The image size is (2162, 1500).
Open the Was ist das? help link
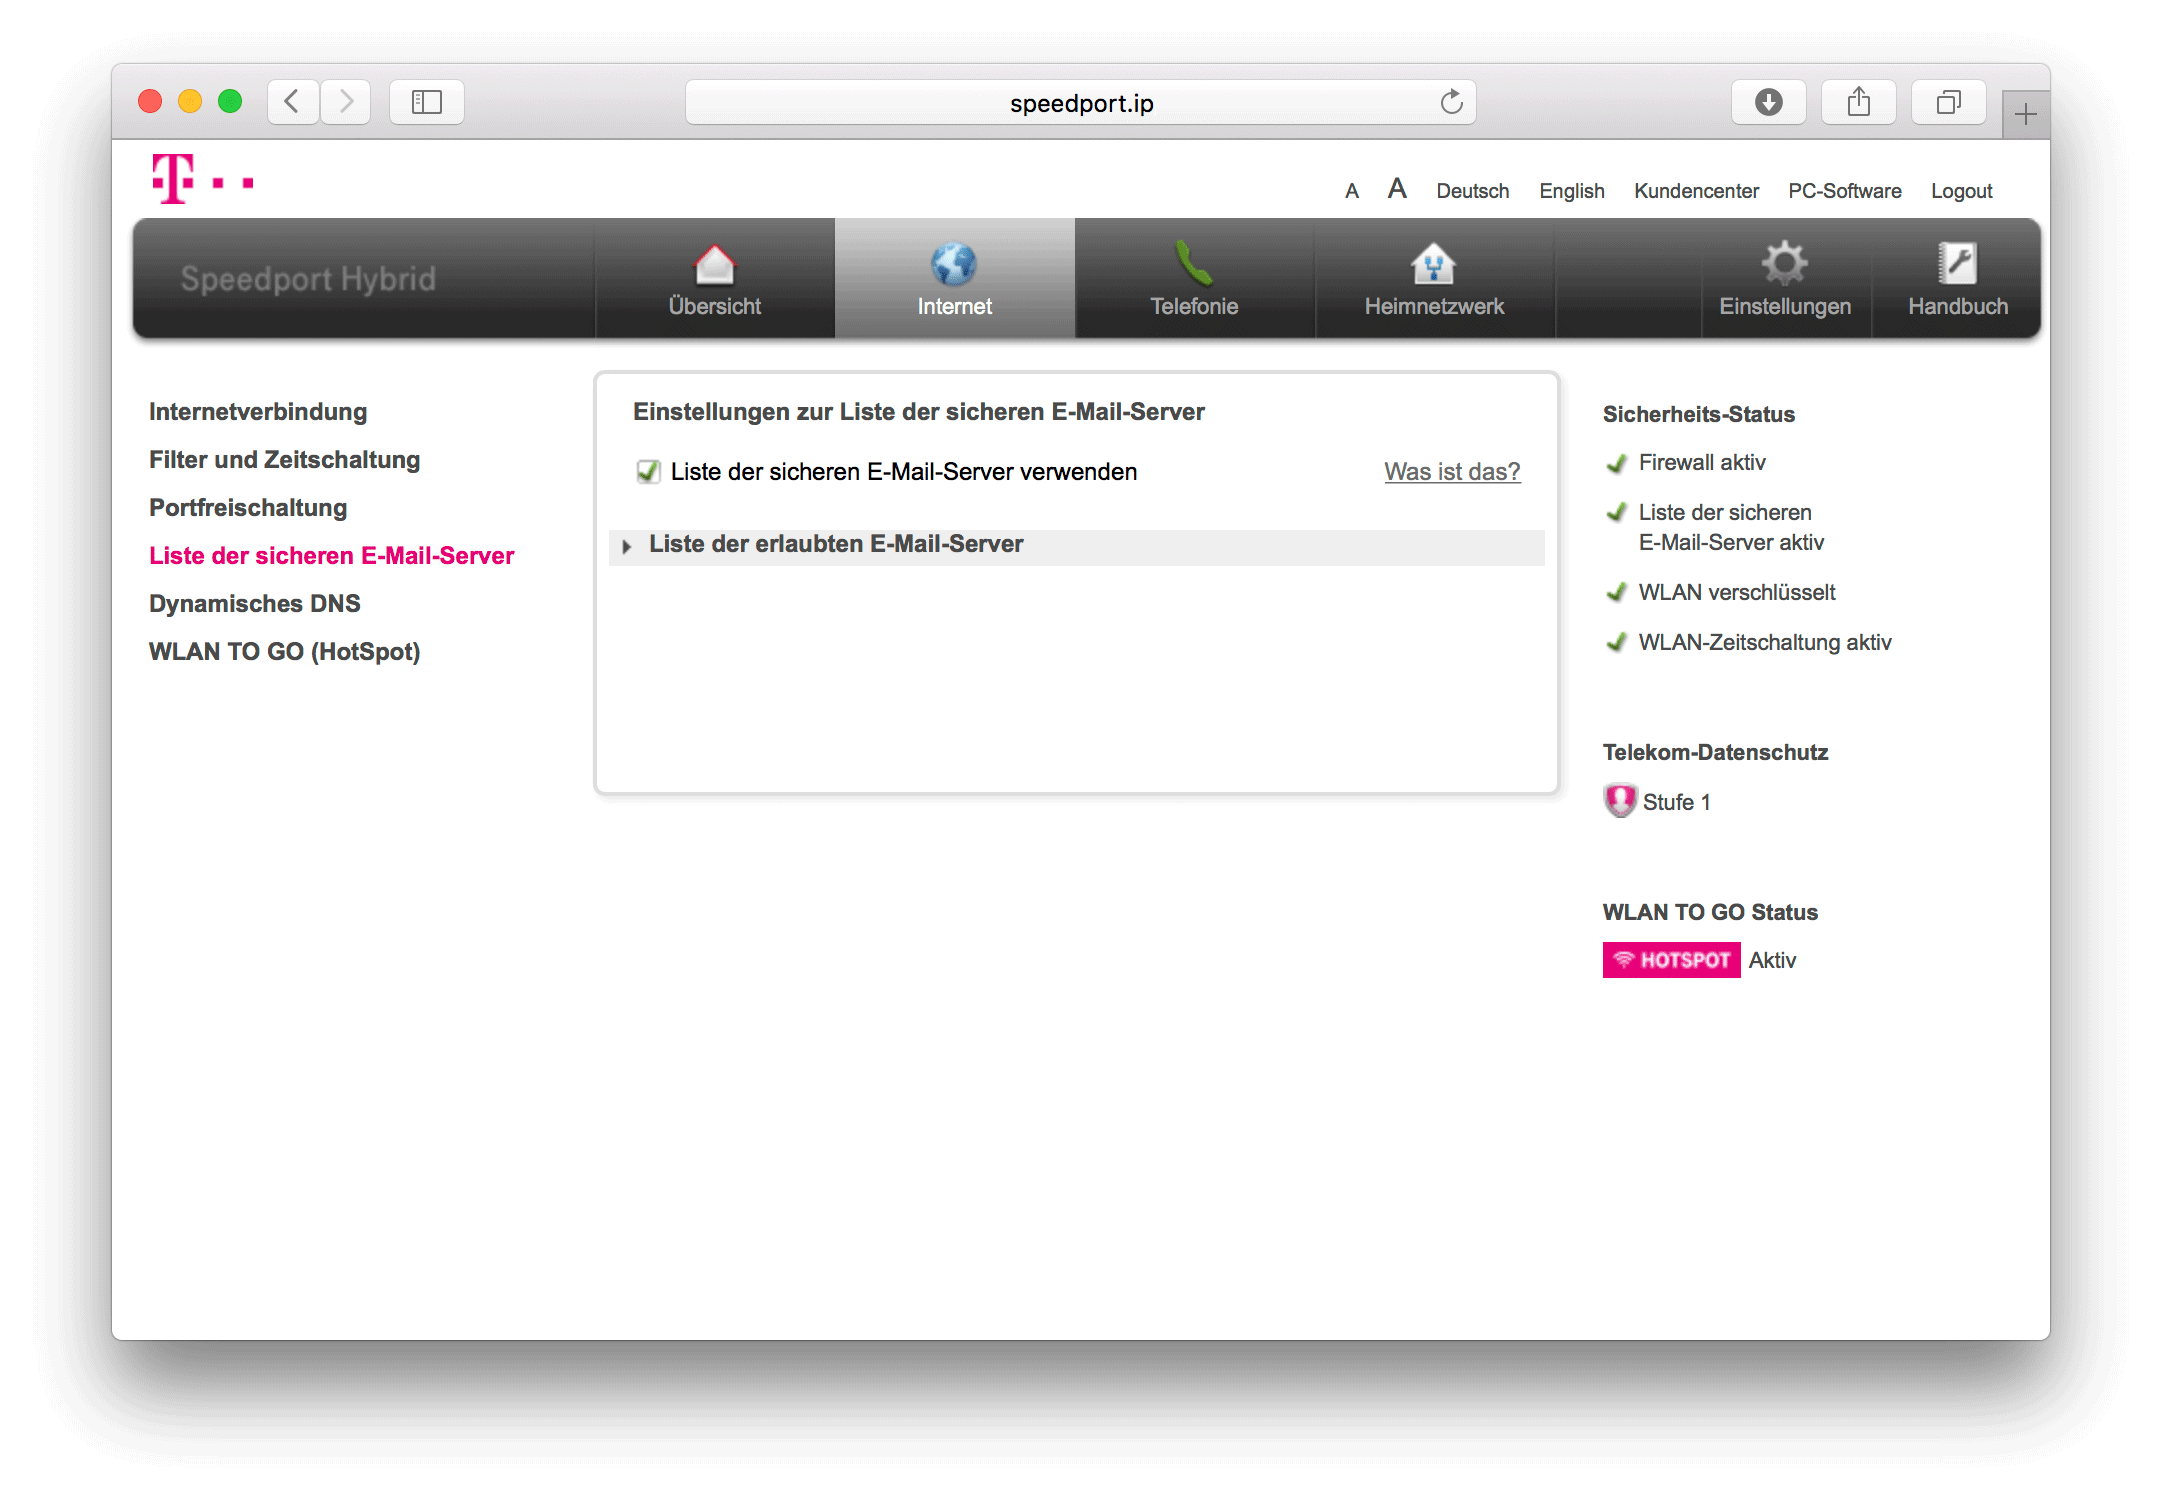[x=1451, y=472]
